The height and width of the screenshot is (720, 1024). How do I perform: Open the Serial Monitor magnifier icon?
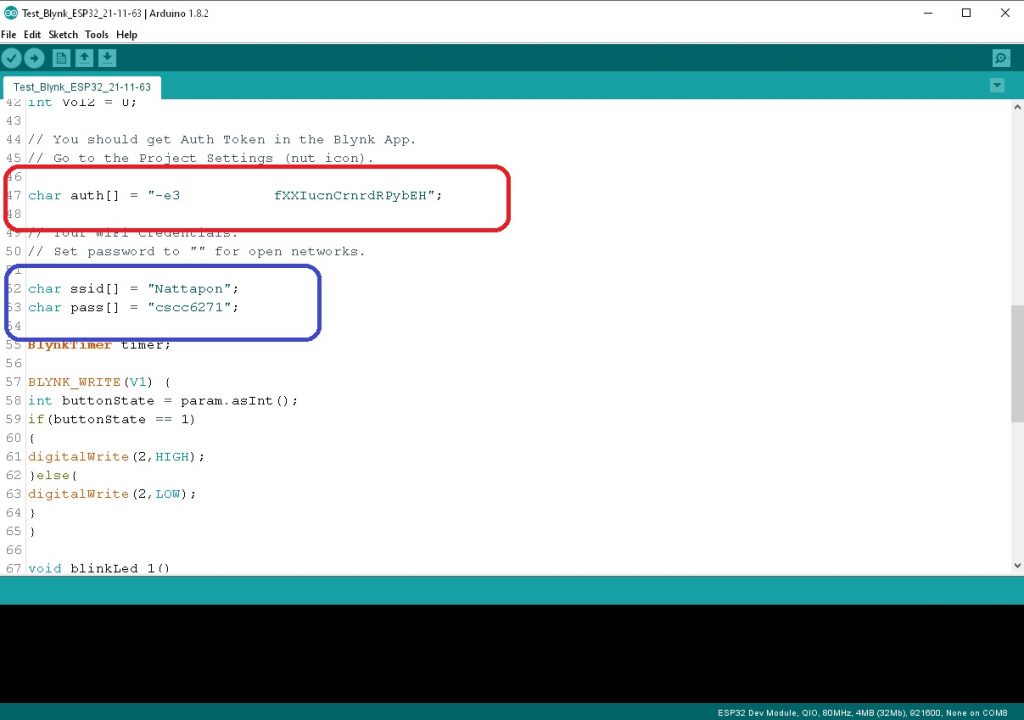click(1000, 58)
